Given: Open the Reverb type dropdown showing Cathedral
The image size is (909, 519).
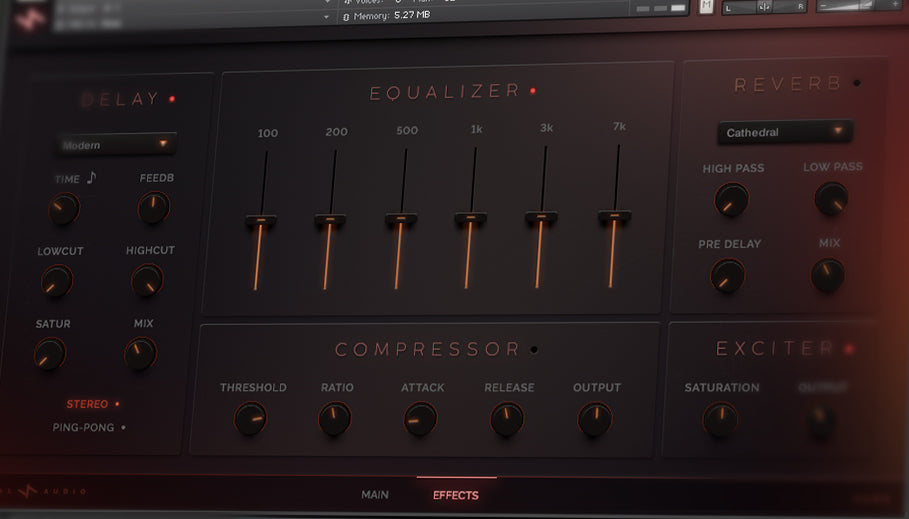Looking at the screenshot, I should [x=785, y=132].
